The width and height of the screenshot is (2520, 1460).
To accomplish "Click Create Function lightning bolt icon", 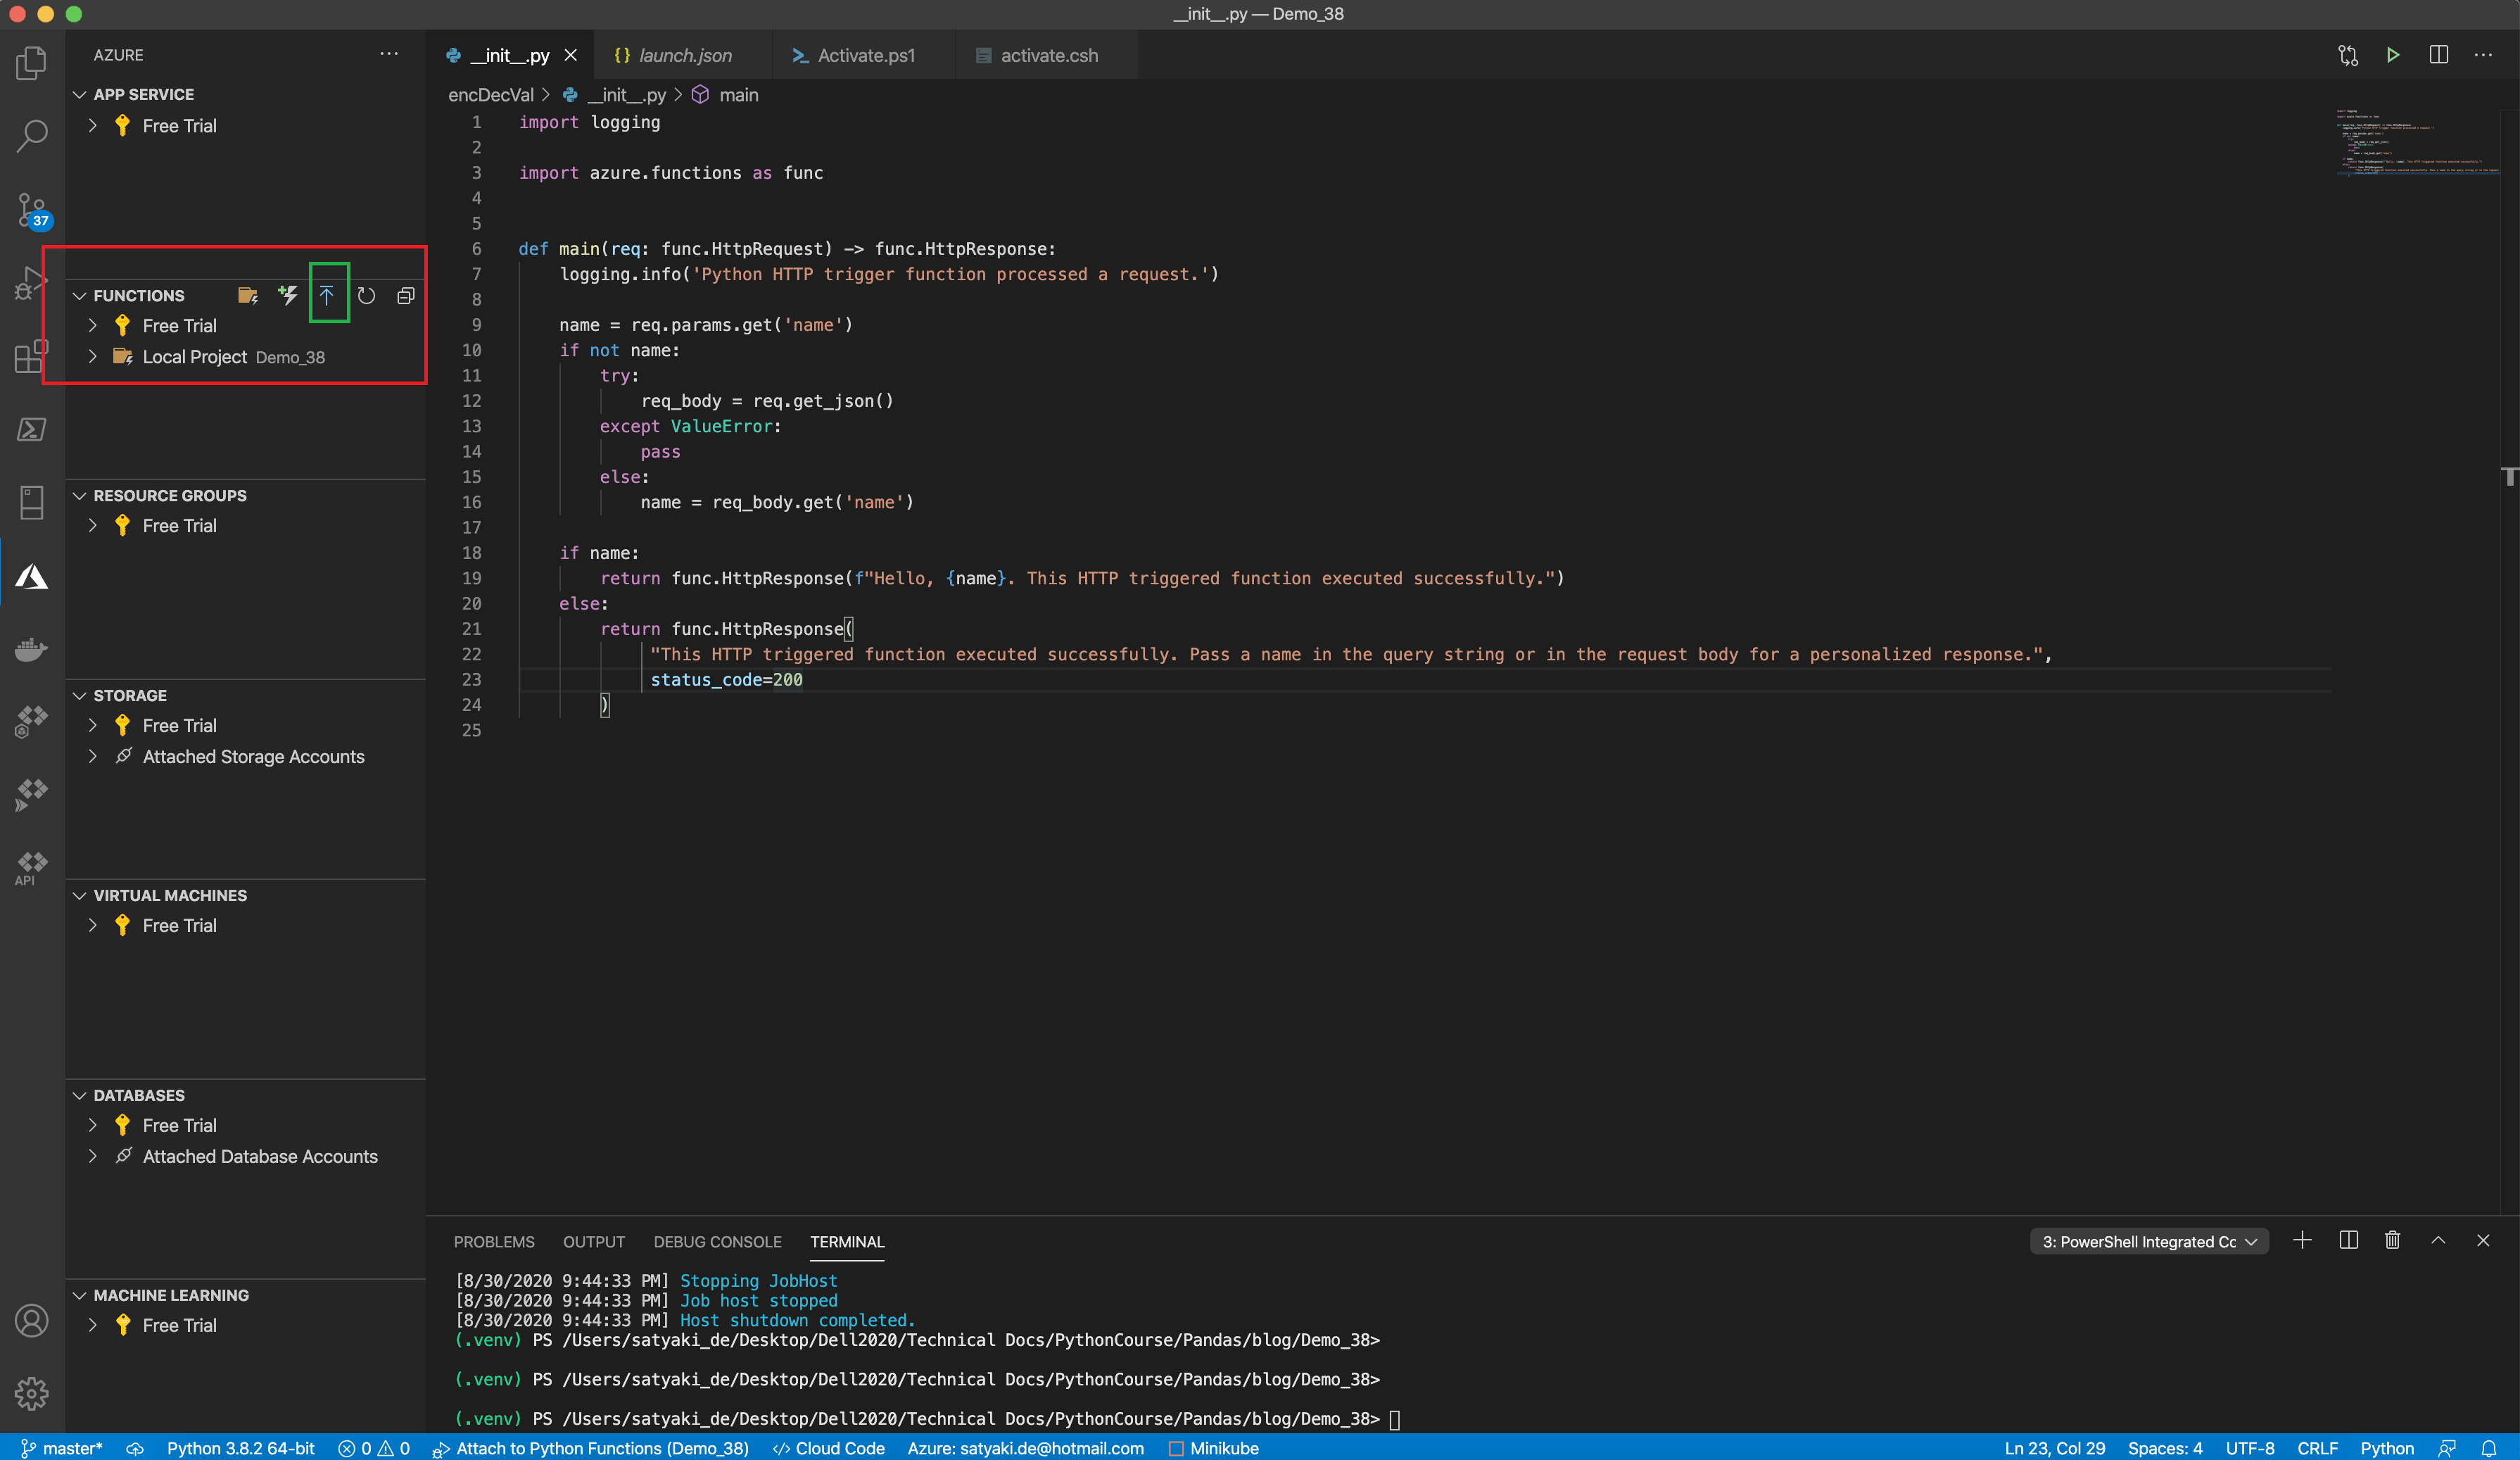I will (288, 295).
